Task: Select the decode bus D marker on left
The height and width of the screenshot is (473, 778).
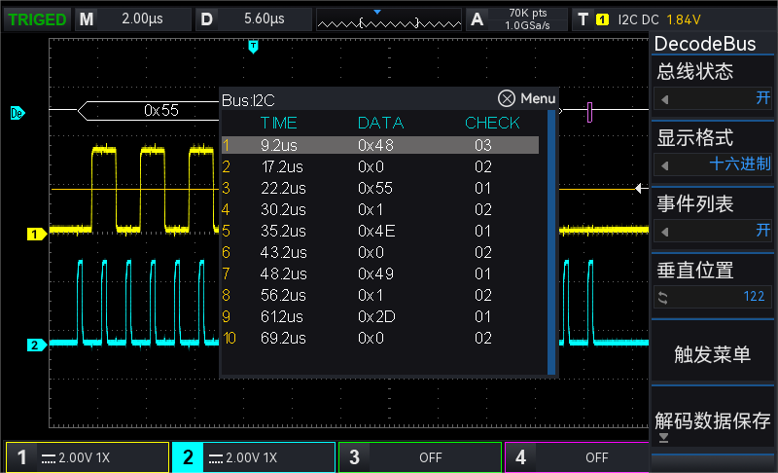Action: click(17, 113)
